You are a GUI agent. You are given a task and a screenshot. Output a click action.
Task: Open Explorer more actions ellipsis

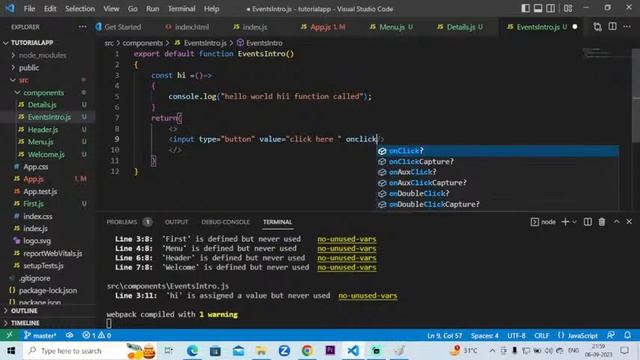click(x=82, y=27)
